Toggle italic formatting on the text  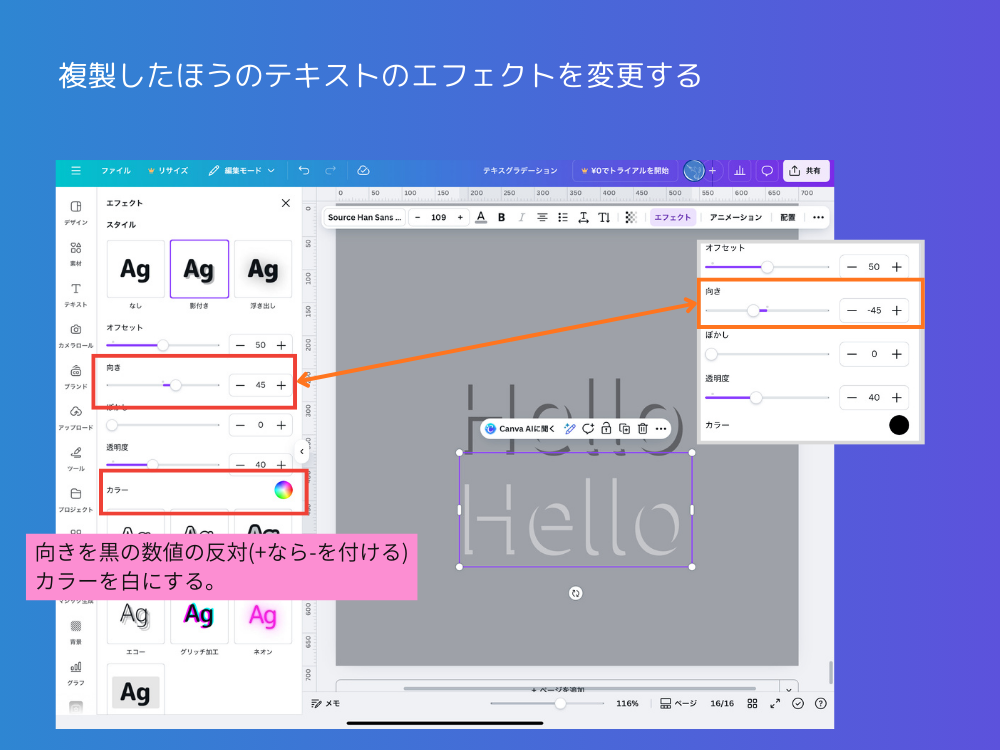(x=521, y=216)
